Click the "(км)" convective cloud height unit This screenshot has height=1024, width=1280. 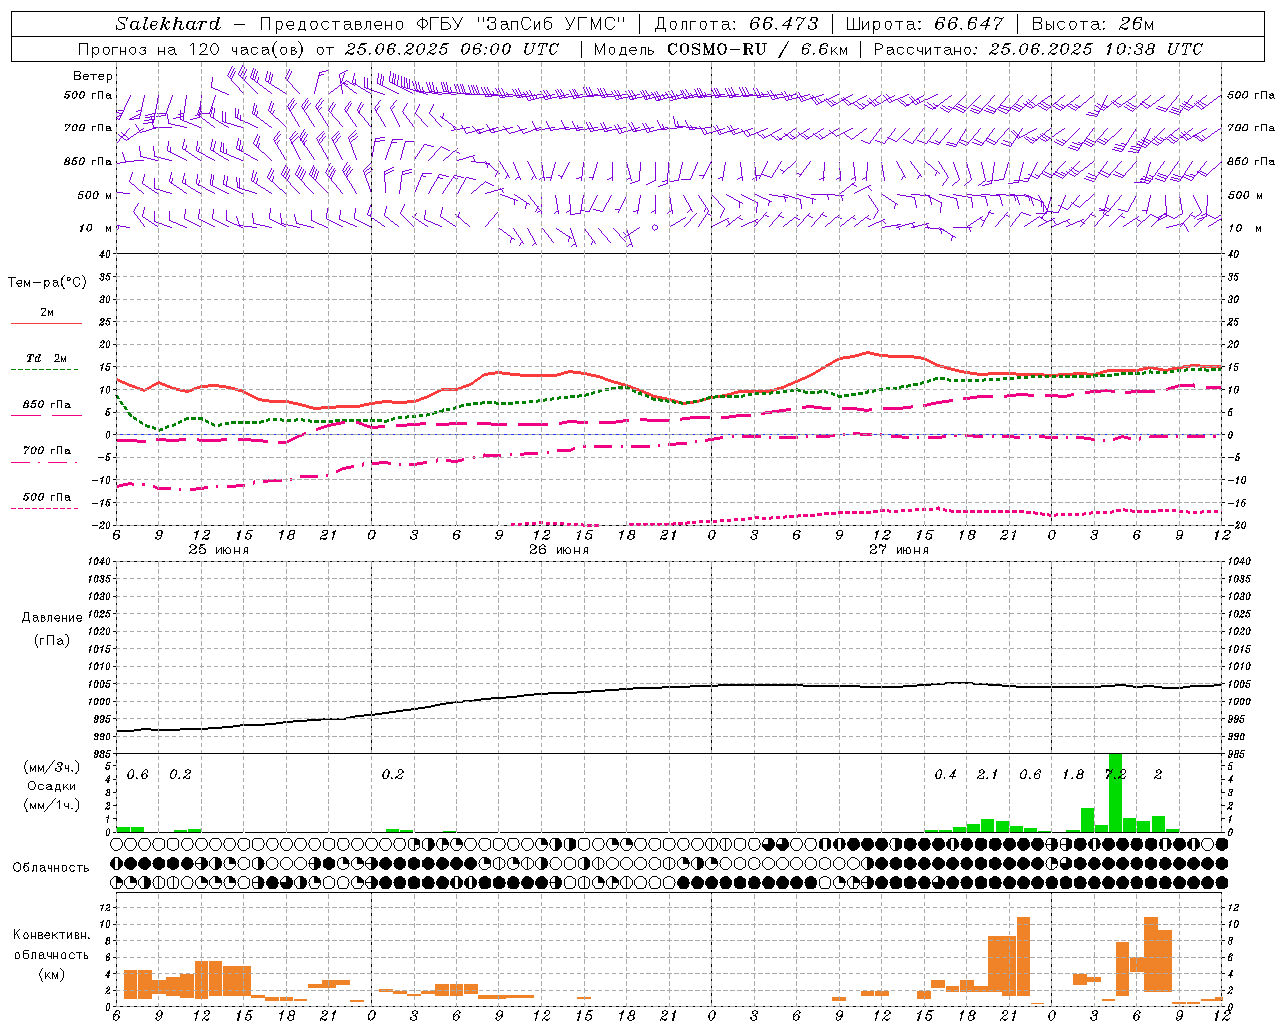point(51,973)
